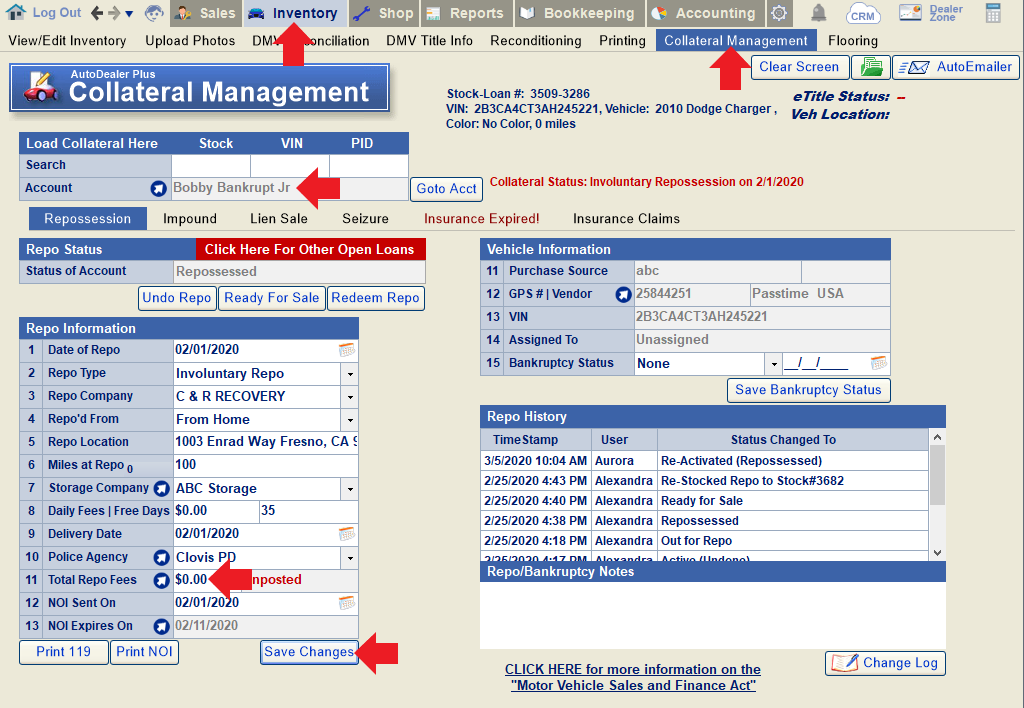Expand the Storage Company dropdown
Image resolution: width=1024 pixels, height=708 pixels.
point(350,489)
